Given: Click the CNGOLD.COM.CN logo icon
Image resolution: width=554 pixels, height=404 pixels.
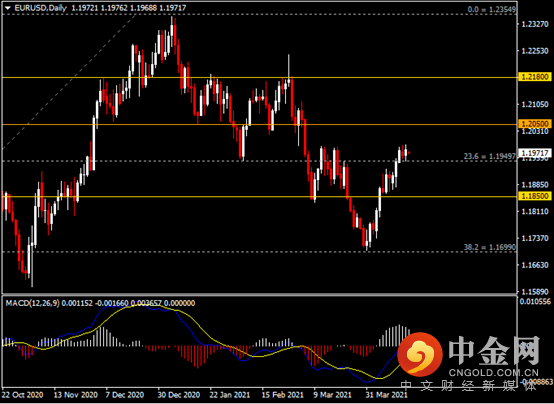Looking at the screenshot, I should (420, 355).
